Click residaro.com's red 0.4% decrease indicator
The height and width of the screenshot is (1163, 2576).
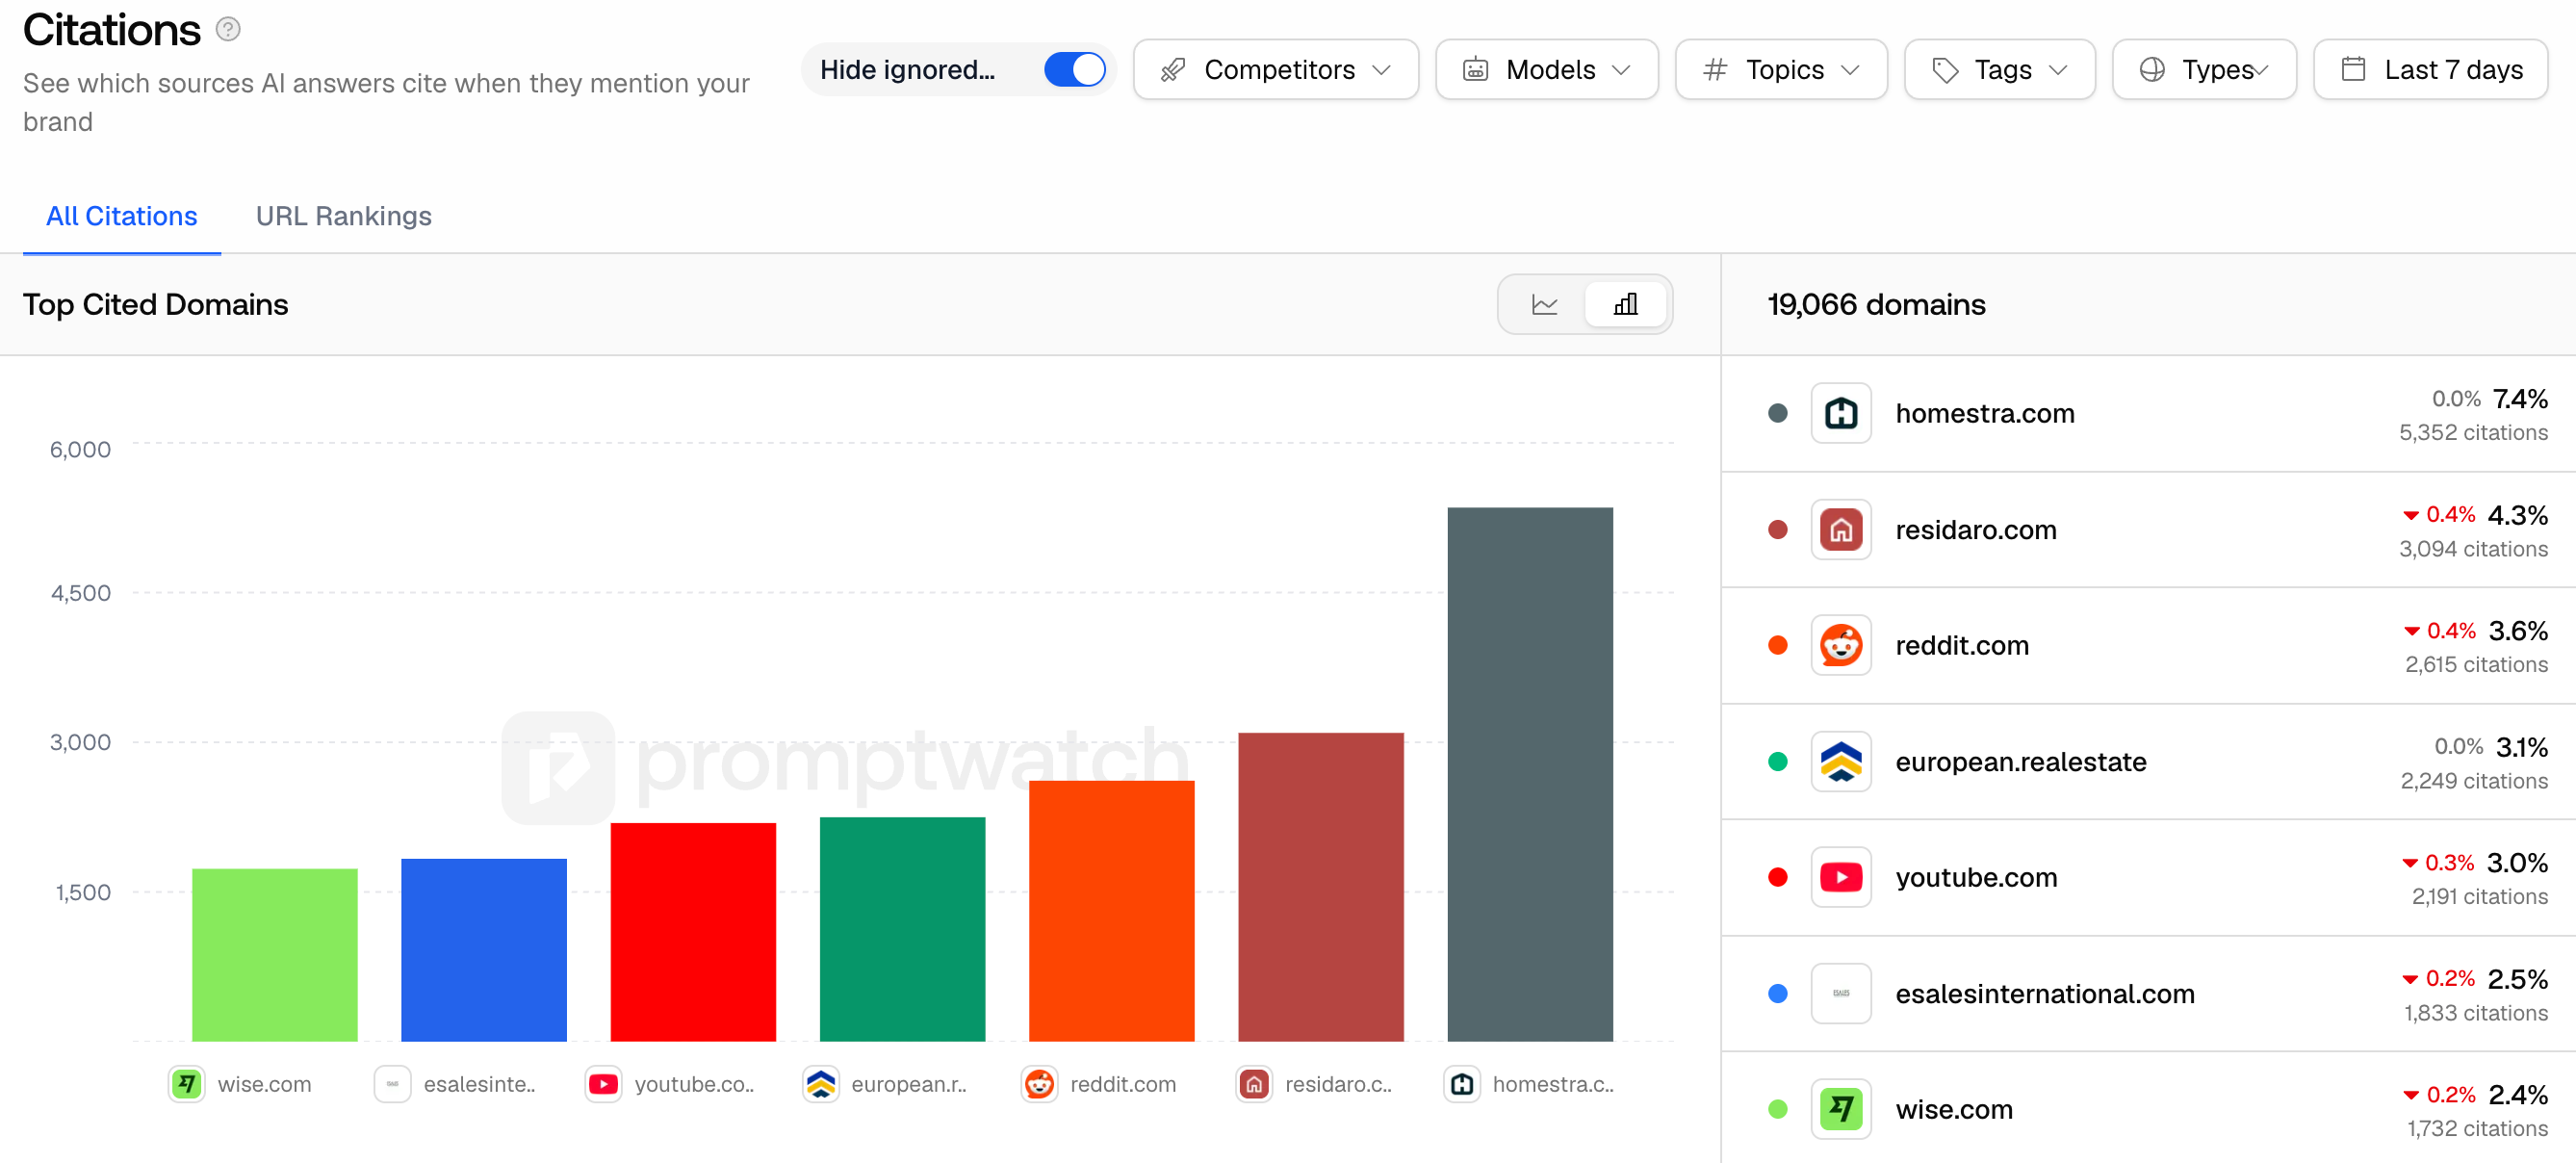pyautogui.click(x=2439, y=514)
